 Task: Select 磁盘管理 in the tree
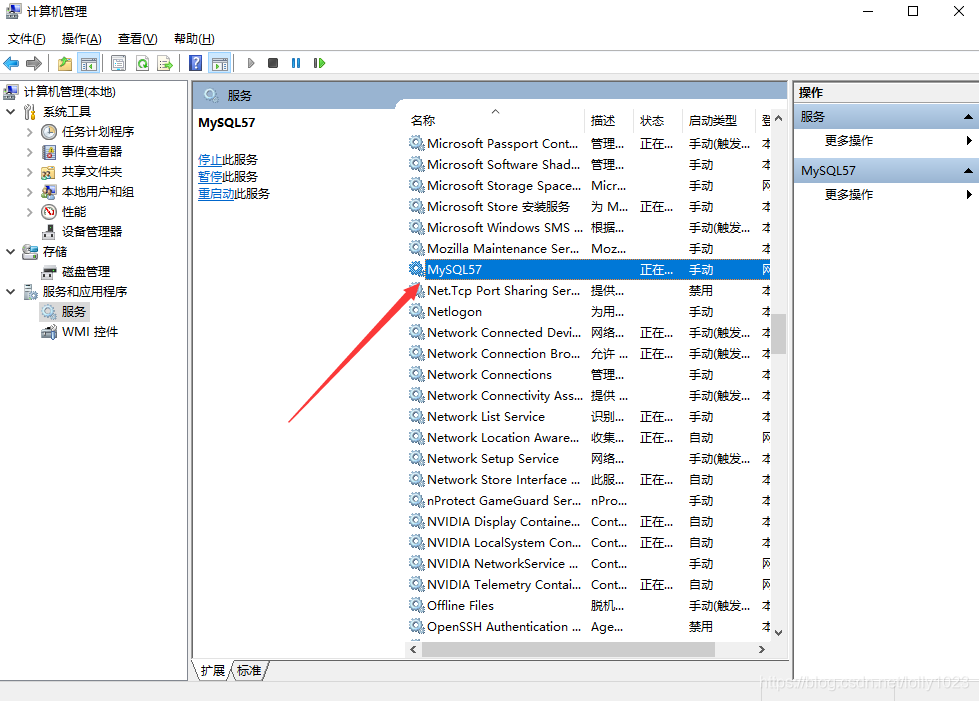coord(86,272)
